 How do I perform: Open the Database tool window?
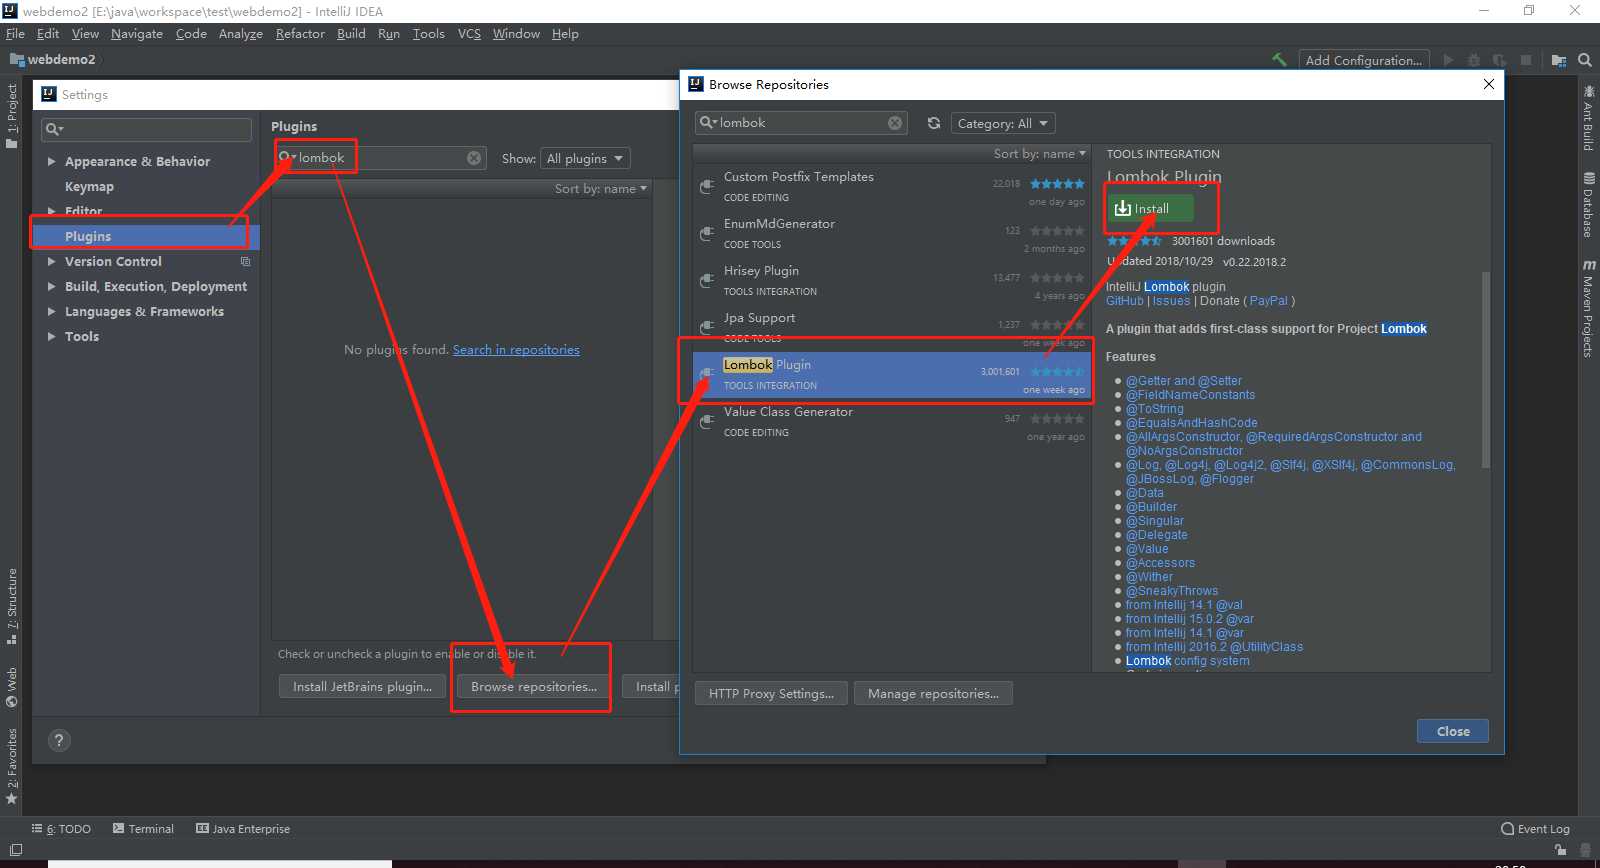[1588, 204]
